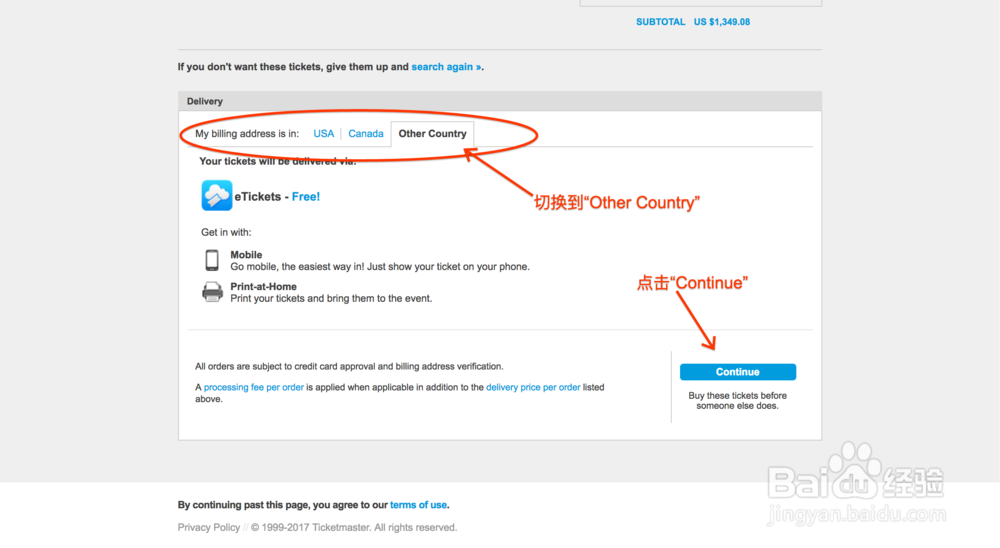Open the delivery price per order link
Screen dimensions: 1000x548
pos(533,387)
